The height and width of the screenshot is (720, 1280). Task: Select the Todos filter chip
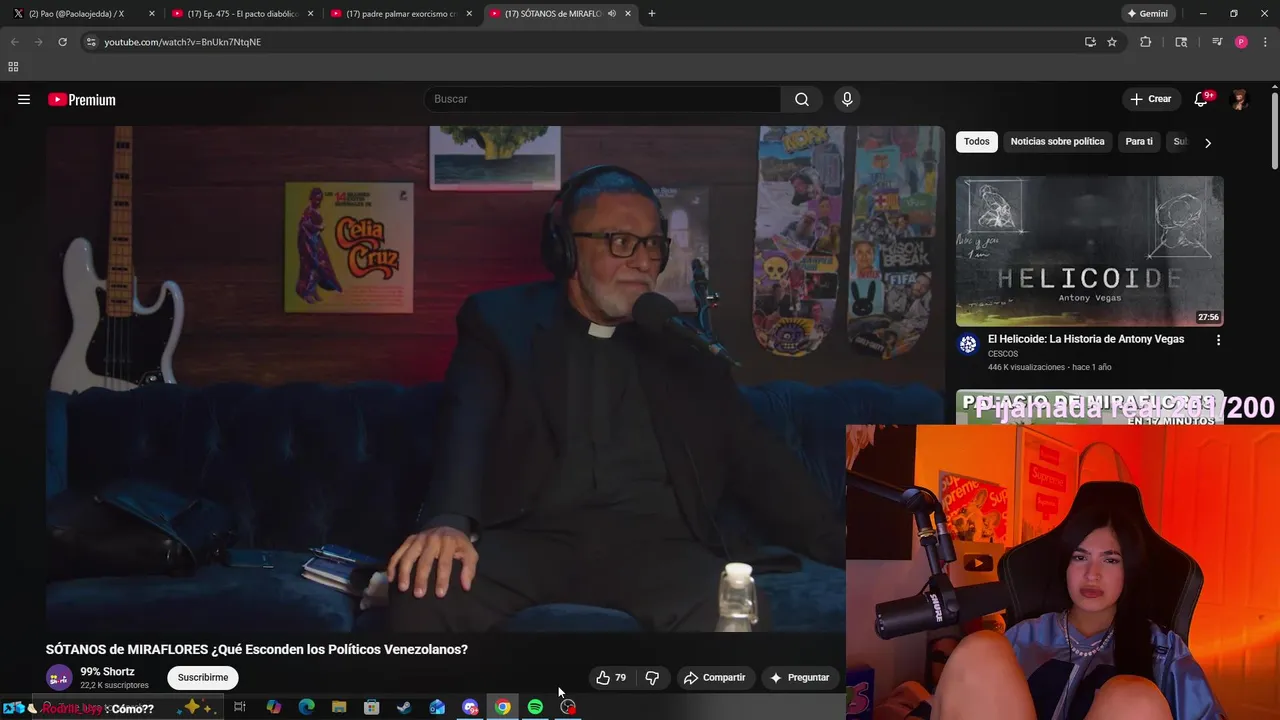click(977, 142)
